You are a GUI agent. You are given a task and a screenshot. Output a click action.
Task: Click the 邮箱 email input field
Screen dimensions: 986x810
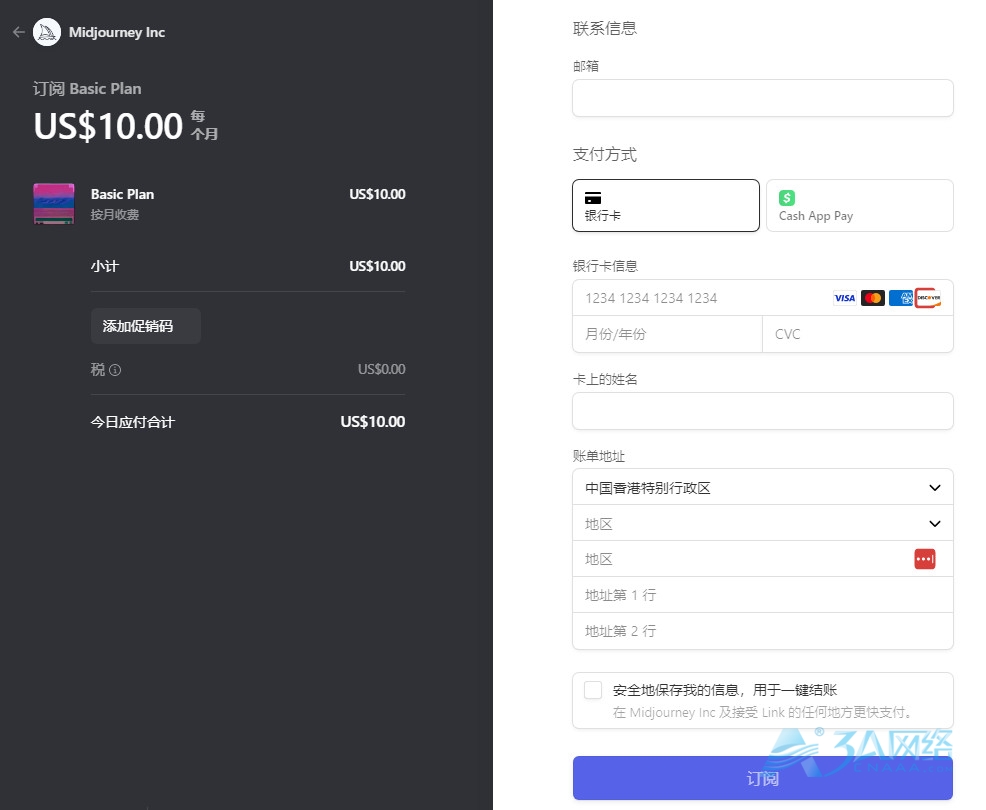[762, 98]
